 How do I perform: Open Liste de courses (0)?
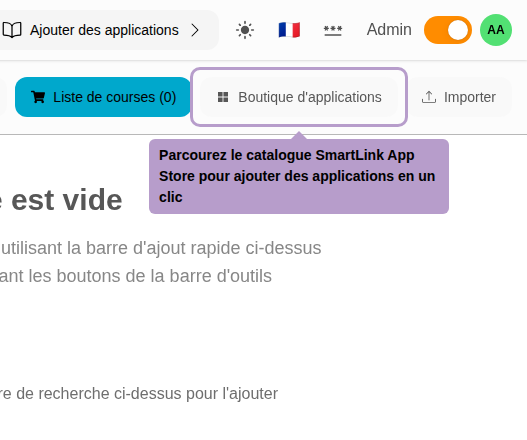103,97
